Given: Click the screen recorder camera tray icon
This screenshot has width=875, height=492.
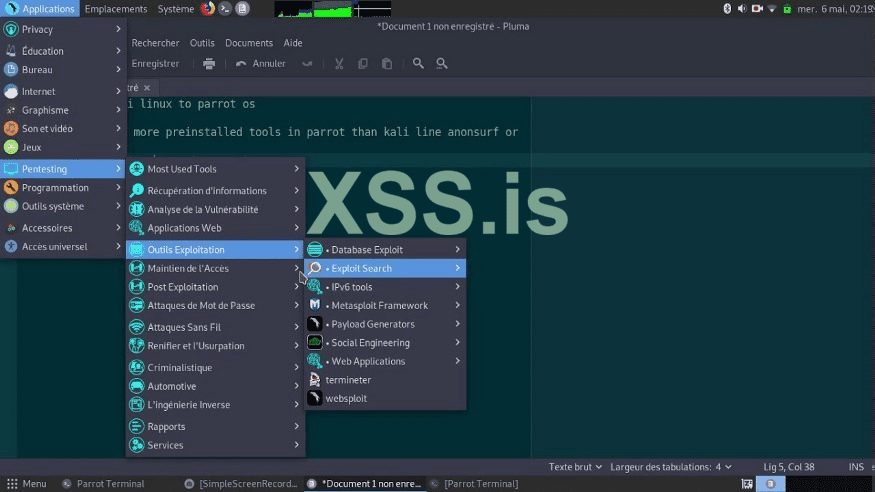Looking at the screenshot, I should [757, 8].
